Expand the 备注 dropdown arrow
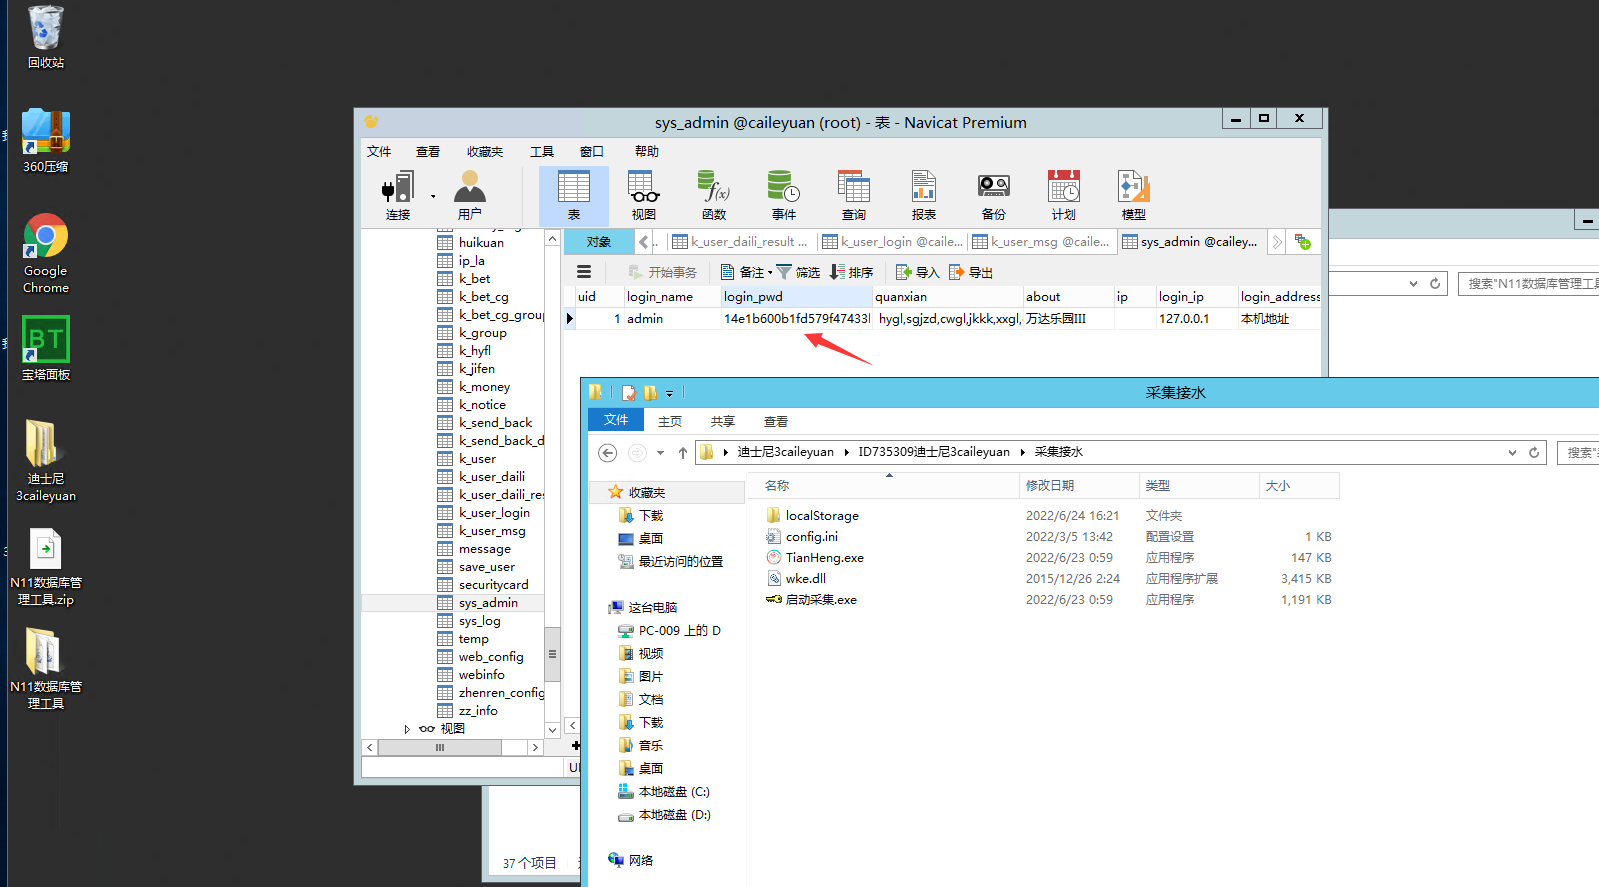The image size is (1599, 887). click(x=770, y=273)
